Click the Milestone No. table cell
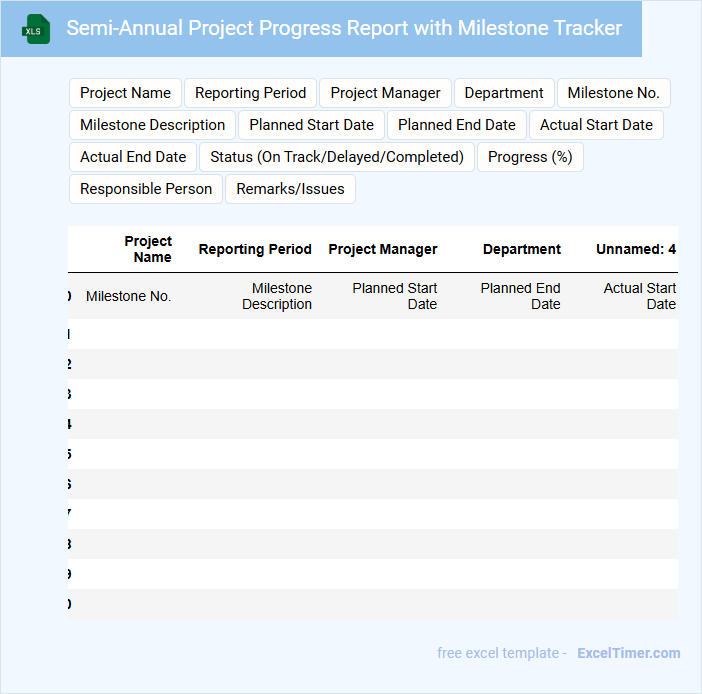Viewport: 702px width, 694px height. (128, 296)
